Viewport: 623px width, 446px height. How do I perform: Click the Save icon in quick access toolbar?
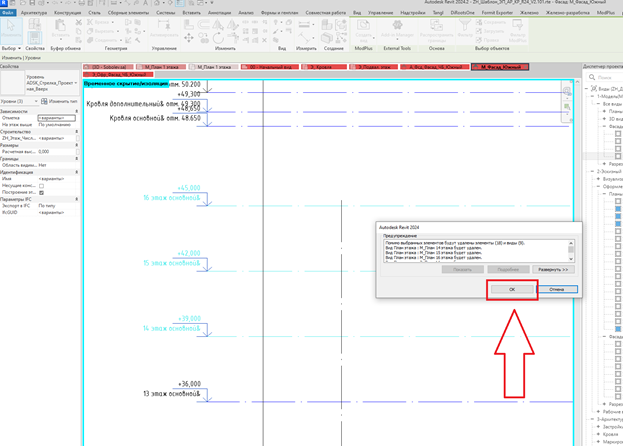click(x=33, y=3)
